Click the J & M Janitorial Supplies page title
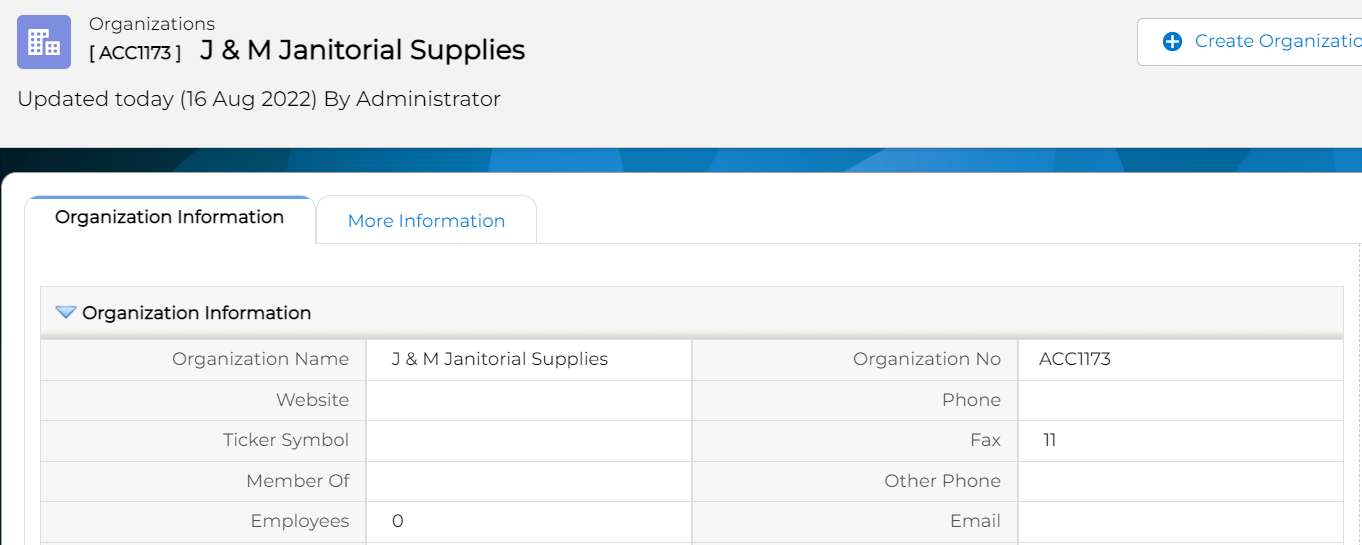1362x545 pixels. pyautogui.click(x=362, y=50)
